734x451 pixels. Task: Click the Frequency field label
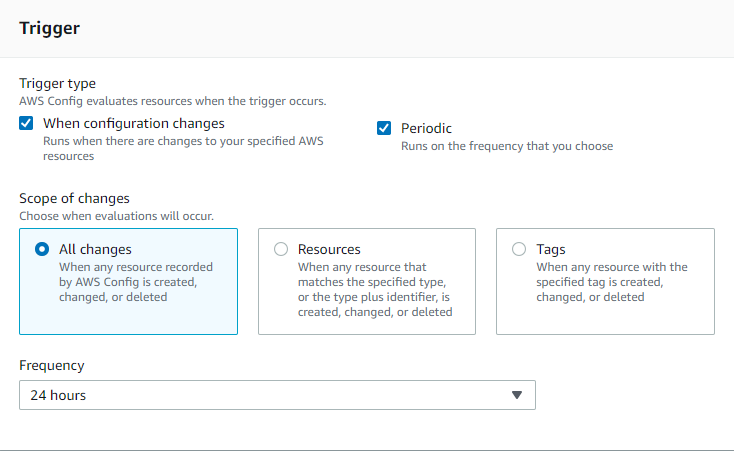click(x=52, y=365)
